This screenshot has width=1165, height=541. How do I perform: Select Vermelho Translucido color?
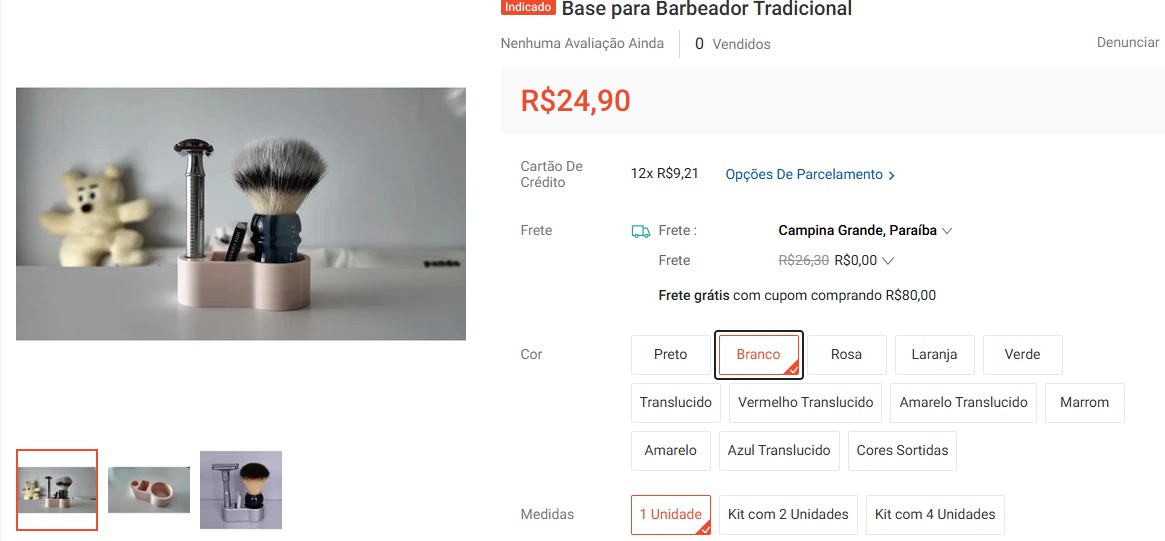tap(805, 403)
